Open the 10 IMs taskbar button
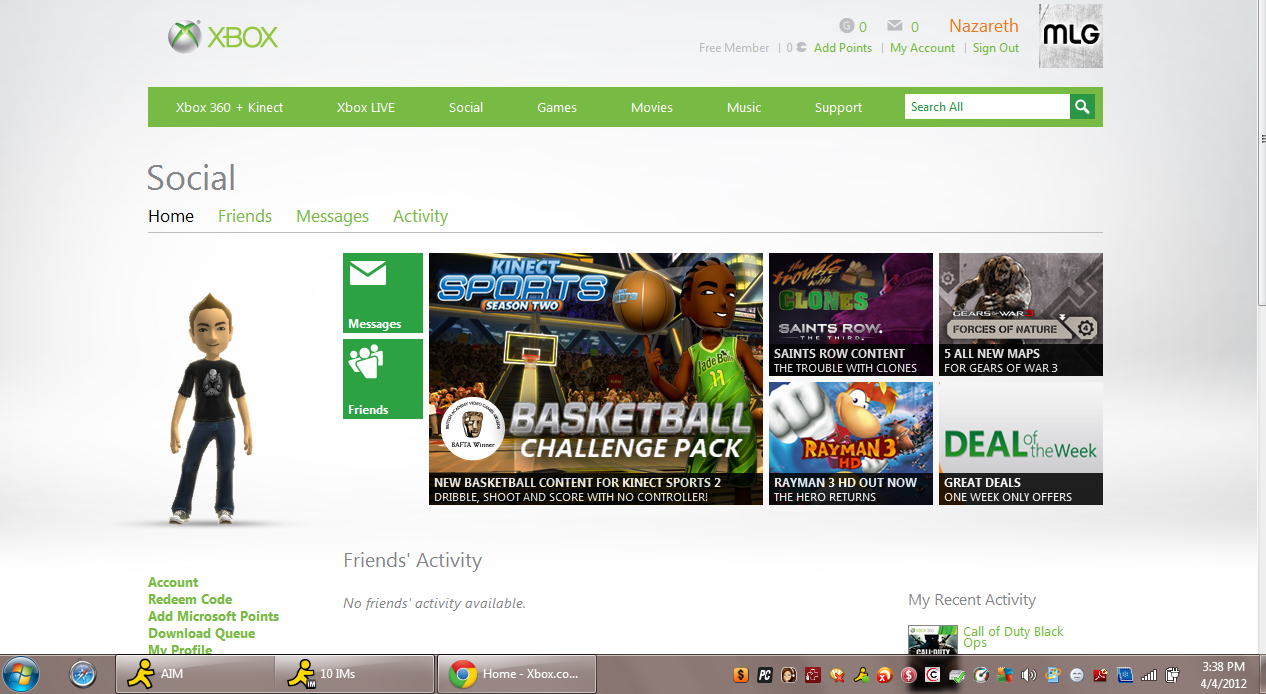The height and width of the screenshot is (694, 1266). (x=355, y=674)
